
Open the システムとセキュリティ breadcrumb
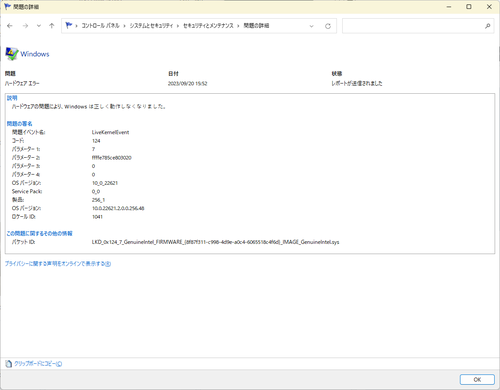(151, 26)
